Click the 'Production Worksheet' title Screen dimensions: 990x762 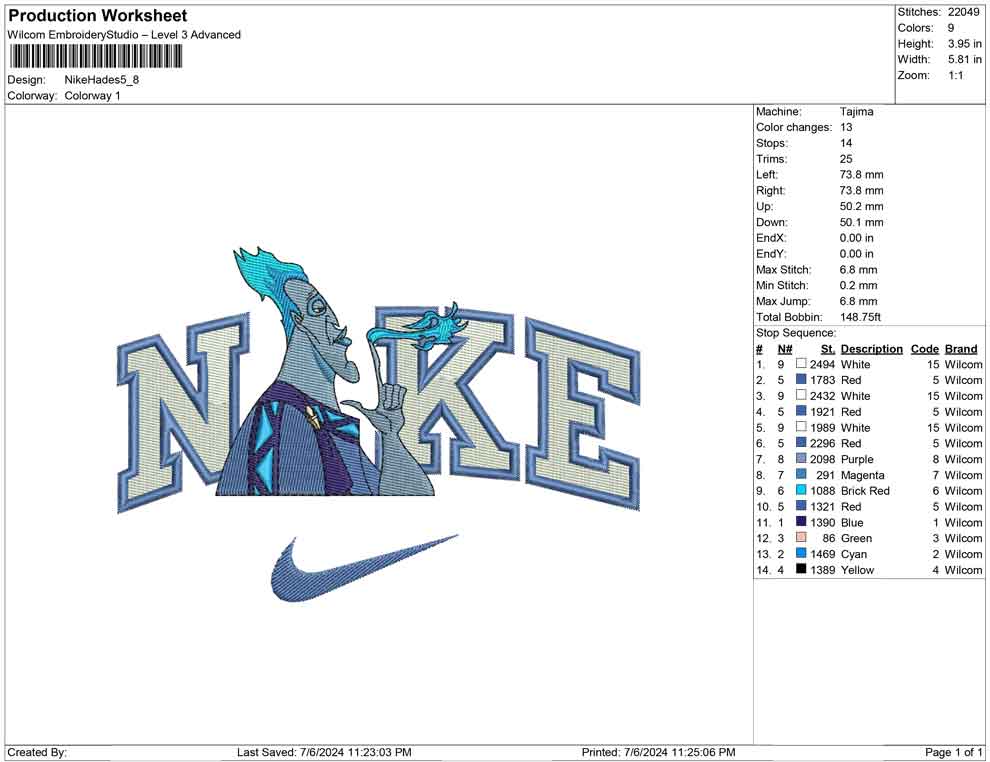98,16
